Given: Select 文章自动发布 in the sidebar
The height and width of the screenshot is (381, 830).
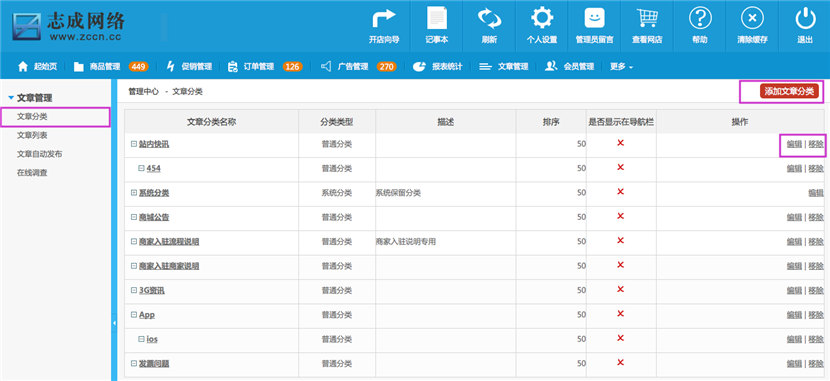Looking at the screenshot, I should click(x=40, y=154).
